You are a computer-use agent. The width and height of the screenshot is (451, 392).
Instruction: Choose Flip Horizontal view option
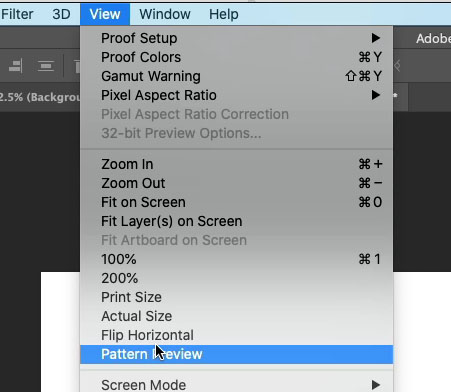237,335
